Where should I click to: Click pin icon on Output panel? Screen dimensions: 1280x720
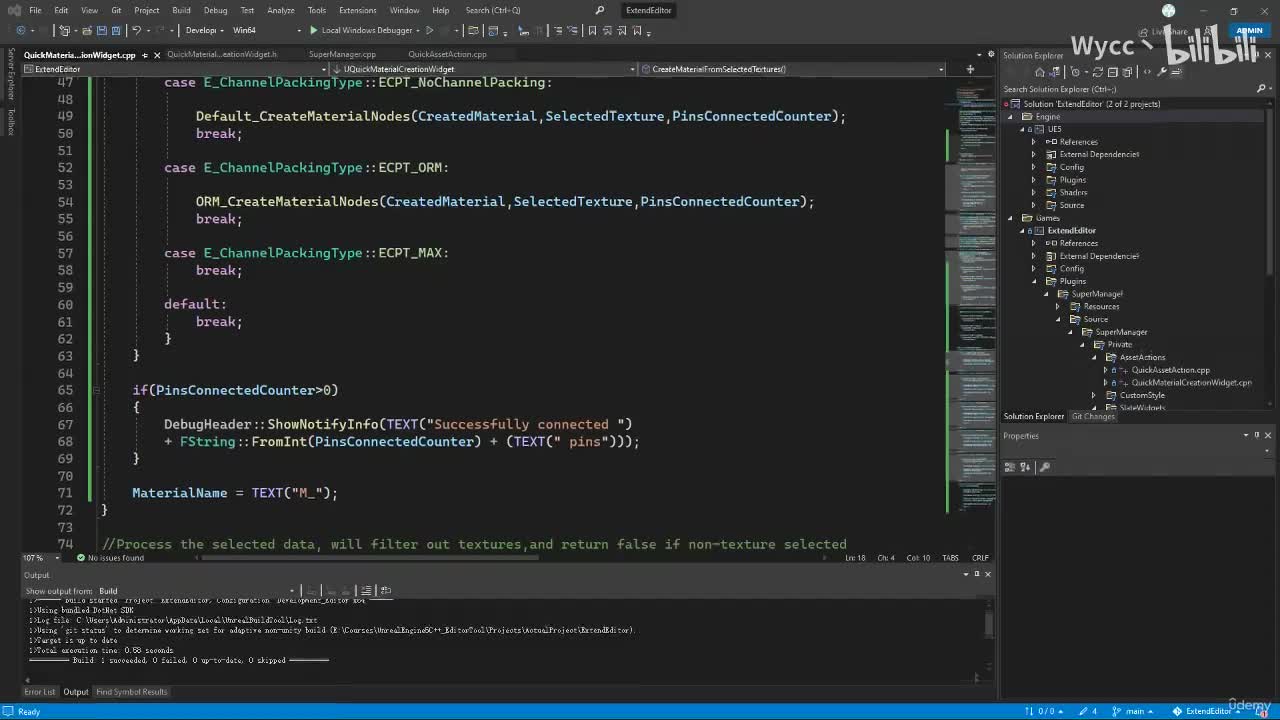[977, 574]
